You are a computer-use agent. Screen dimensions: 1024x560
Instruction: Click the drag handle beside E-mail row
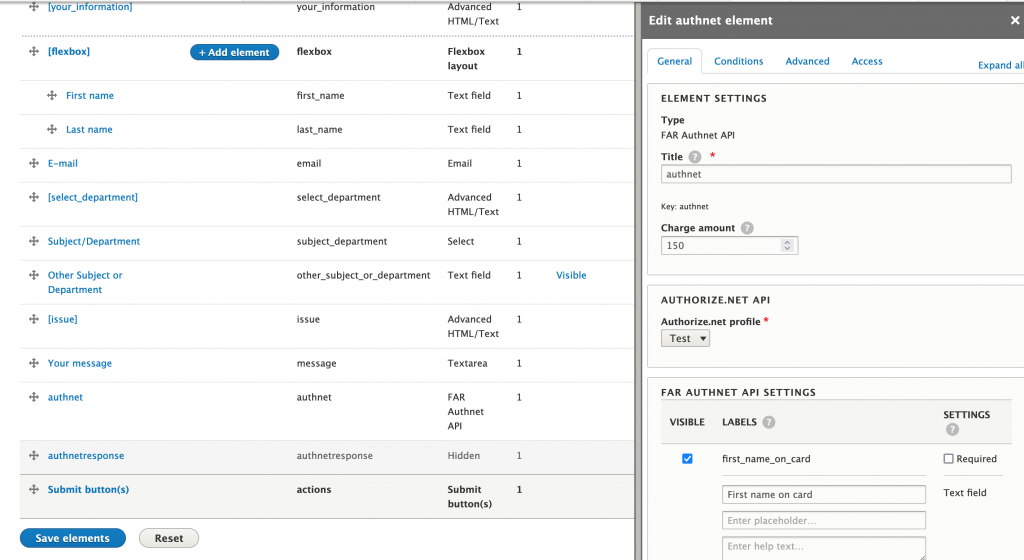[34, 164]
